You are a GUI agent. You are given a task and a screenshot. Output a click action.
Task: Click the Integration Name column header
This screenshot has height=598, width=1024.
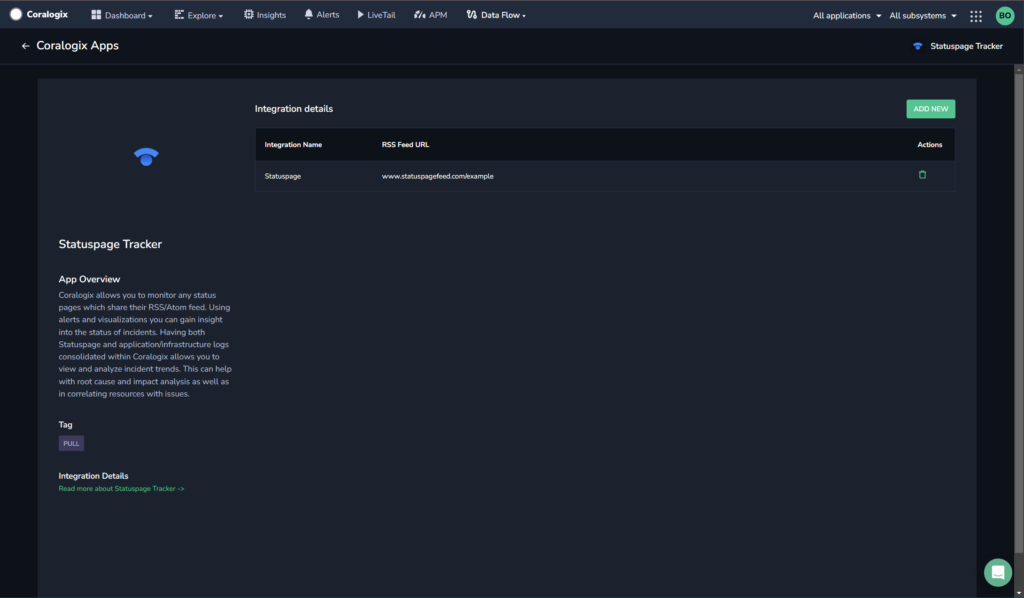pos(293,145)
